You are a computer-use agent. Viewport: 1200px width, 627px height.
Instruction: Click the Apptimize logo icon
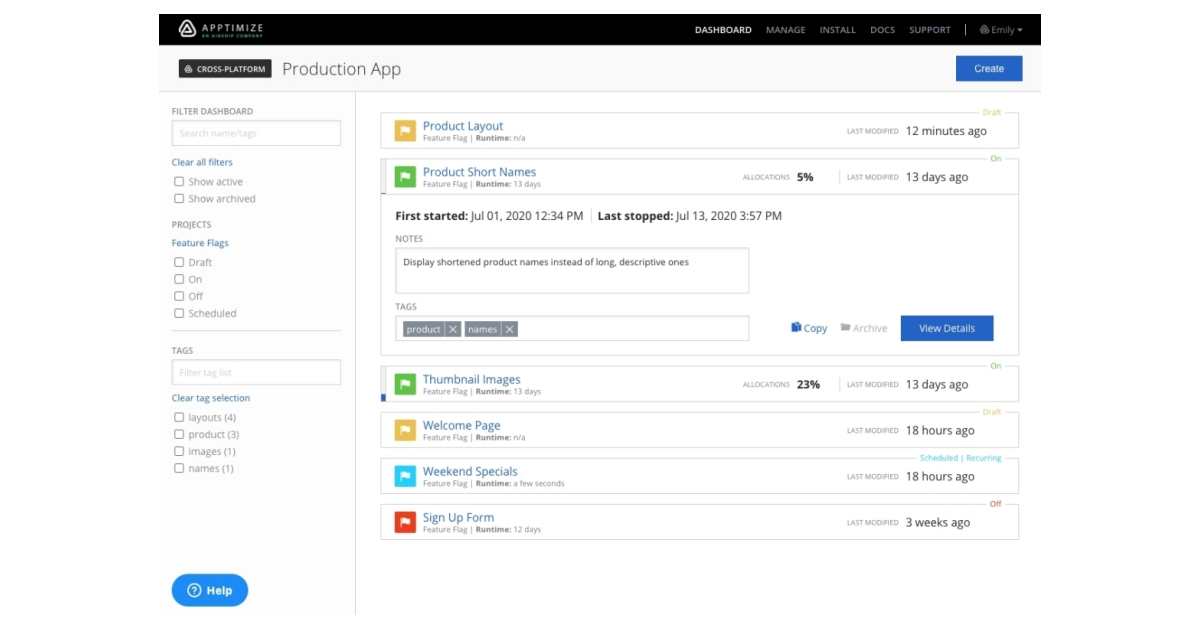coord(187,29)
